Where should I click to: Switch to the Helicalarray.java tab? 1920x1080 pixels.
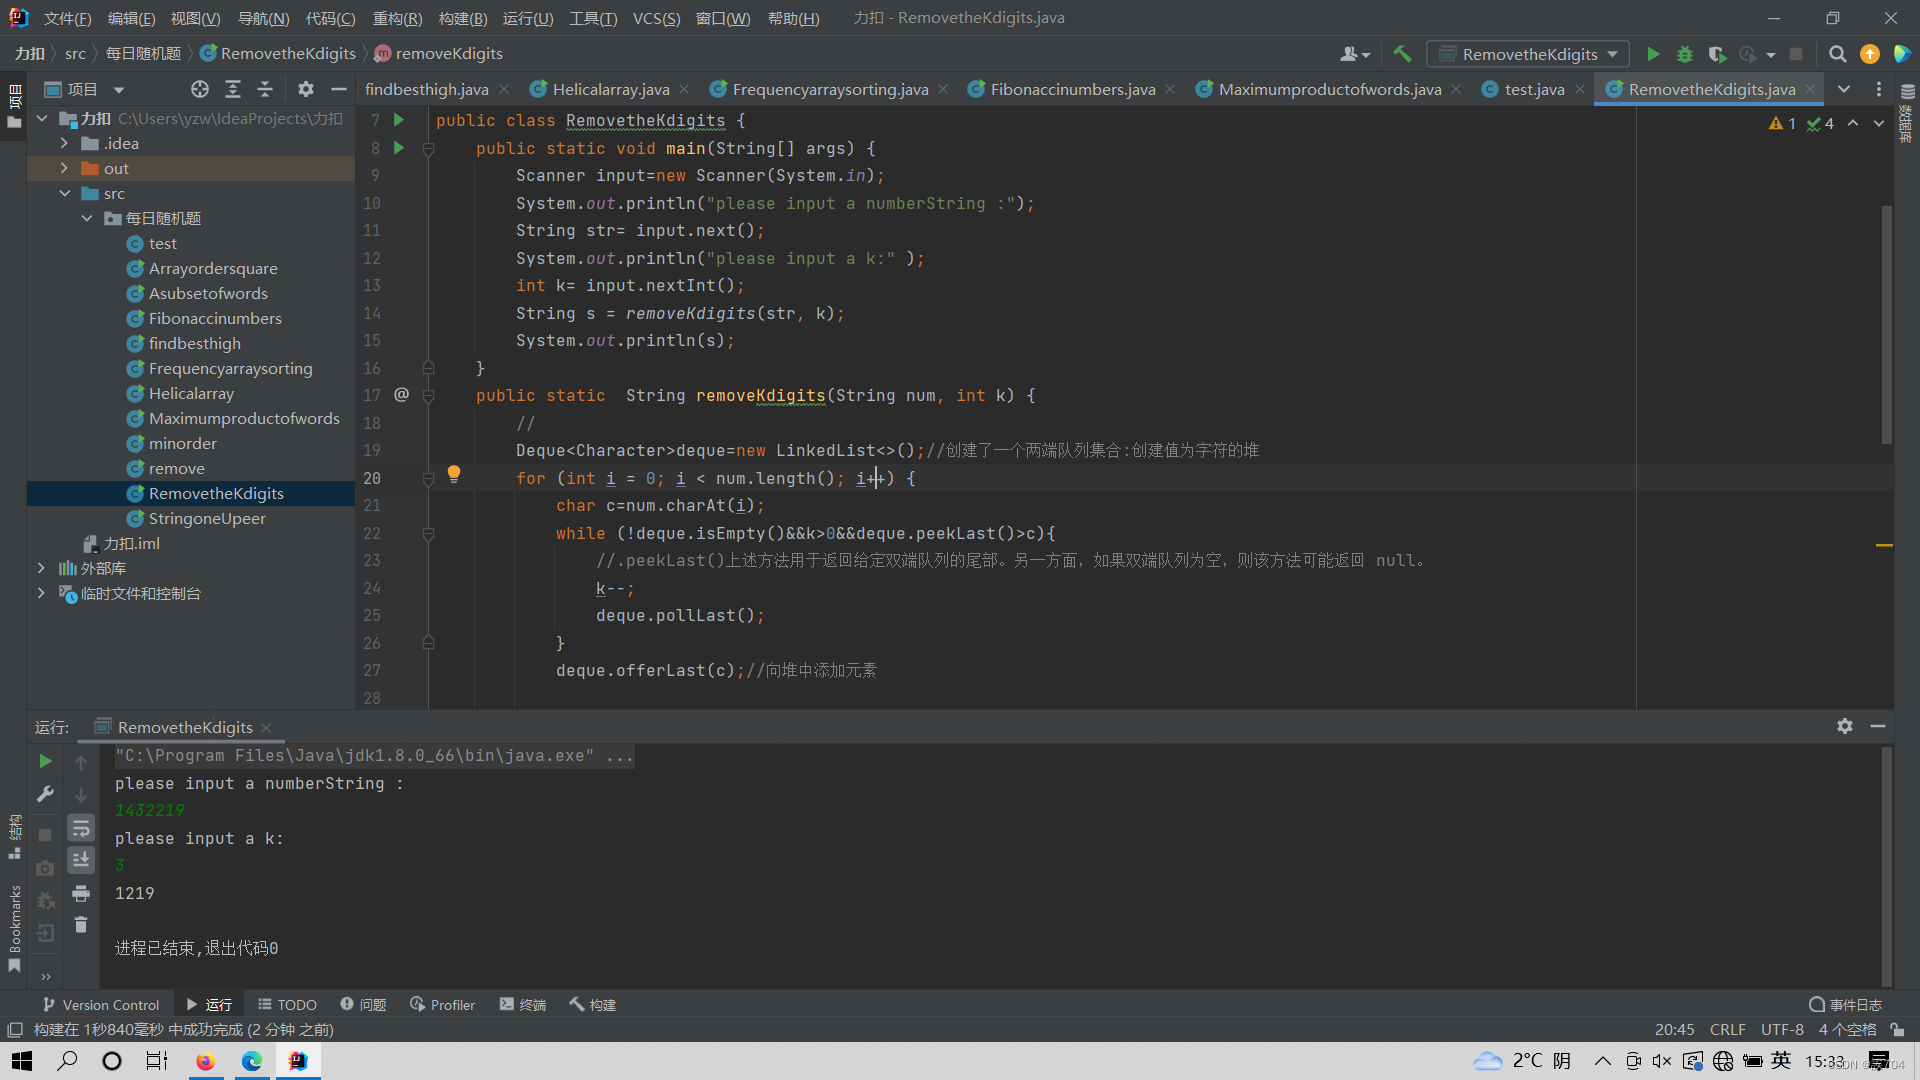pos(610,89)
